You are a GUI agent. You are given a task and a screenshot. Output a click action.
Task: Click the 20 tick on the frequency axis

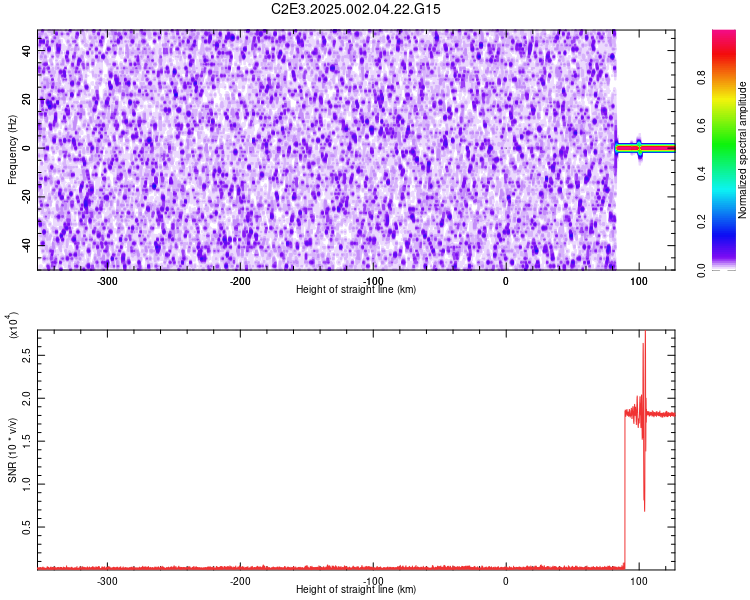click(26, 100)
